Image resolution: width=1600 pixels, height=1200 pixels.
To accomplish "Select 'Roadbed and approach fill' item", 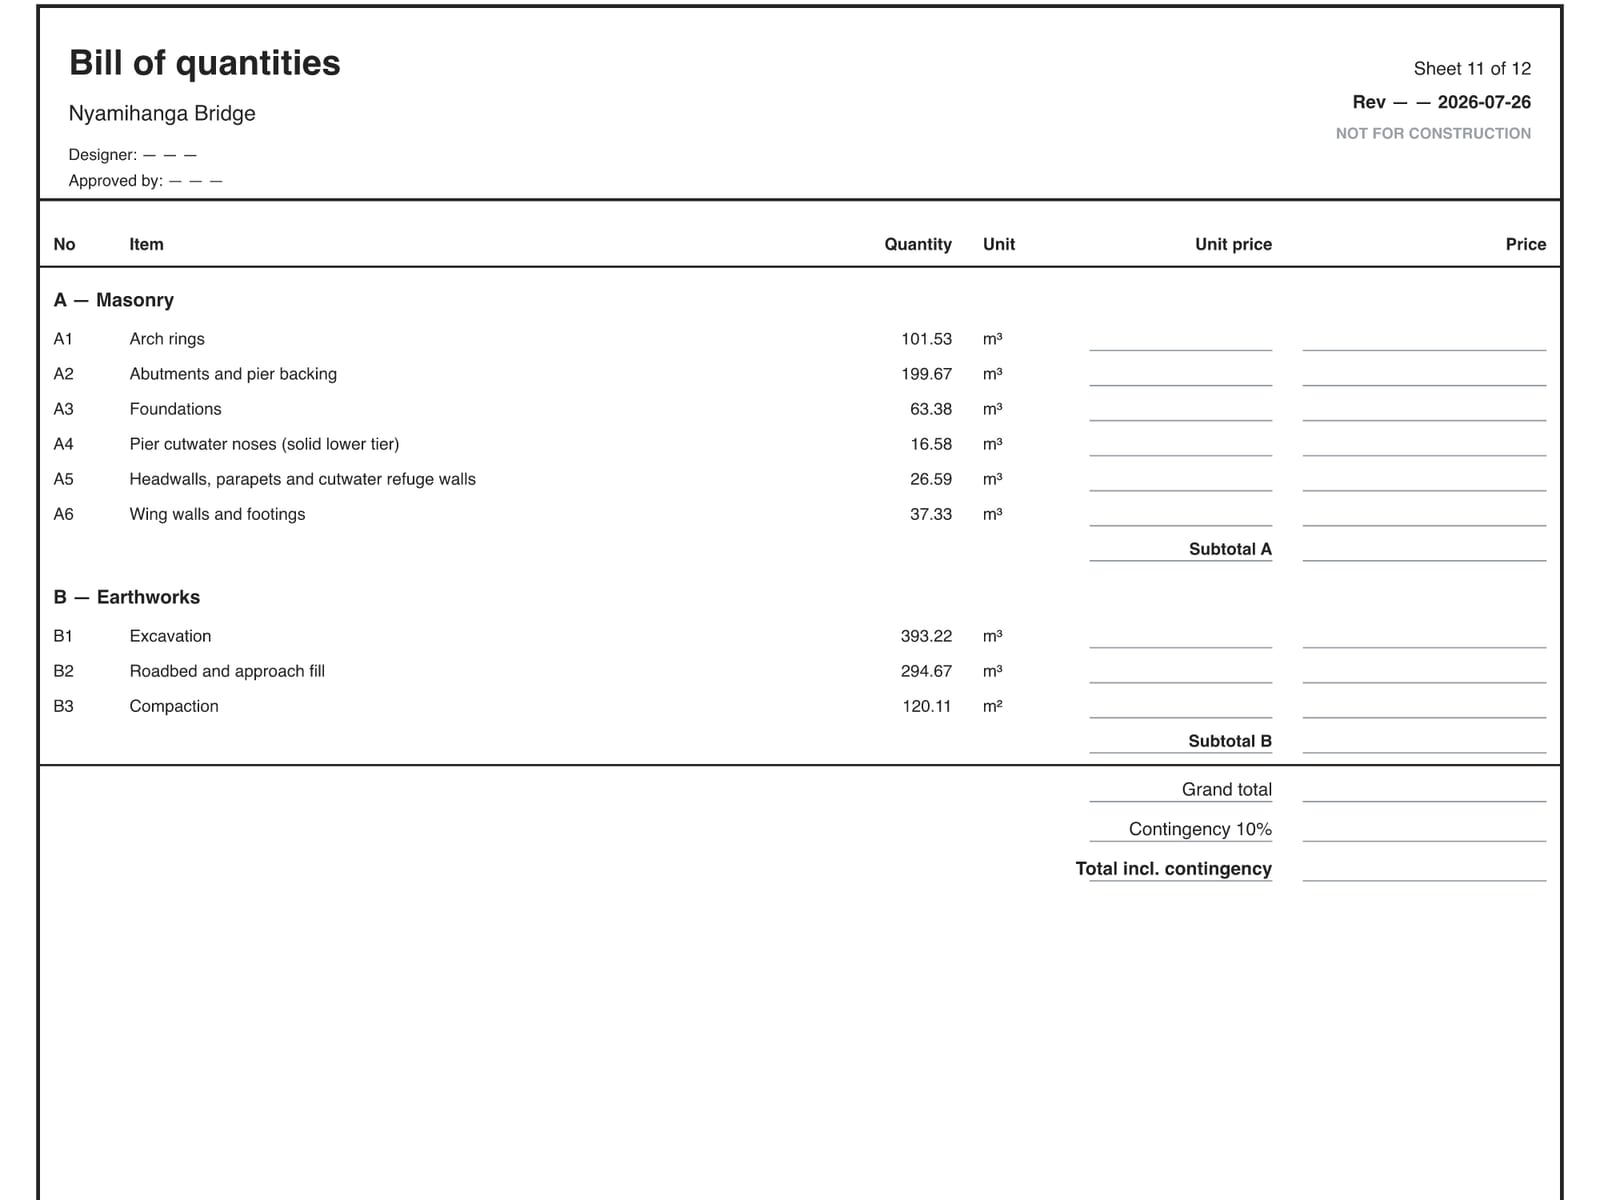I will tap(227, 671).
